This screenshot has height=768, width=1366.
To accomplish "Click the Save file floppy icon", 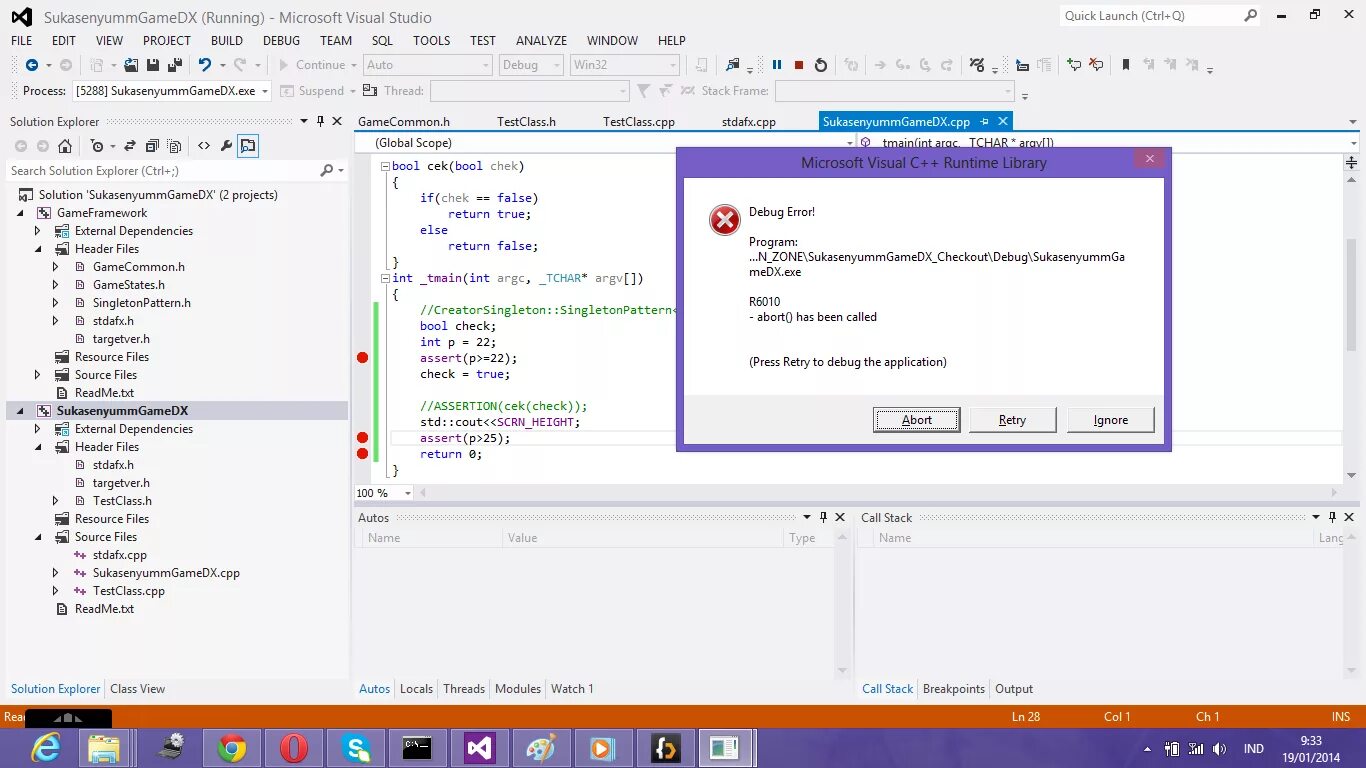I will tap(153, 65).
